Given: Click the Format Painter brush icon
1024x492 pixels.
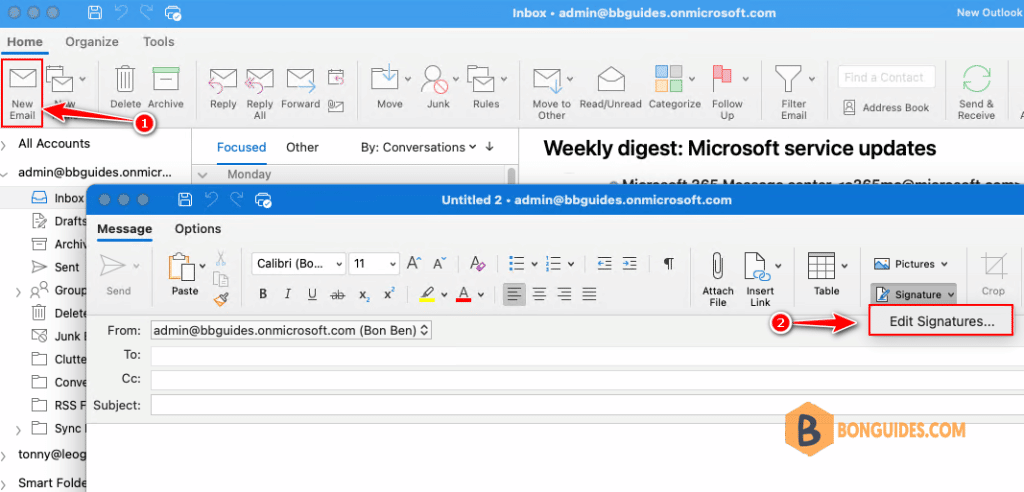Looking at the screenshot, I should 221,299.
